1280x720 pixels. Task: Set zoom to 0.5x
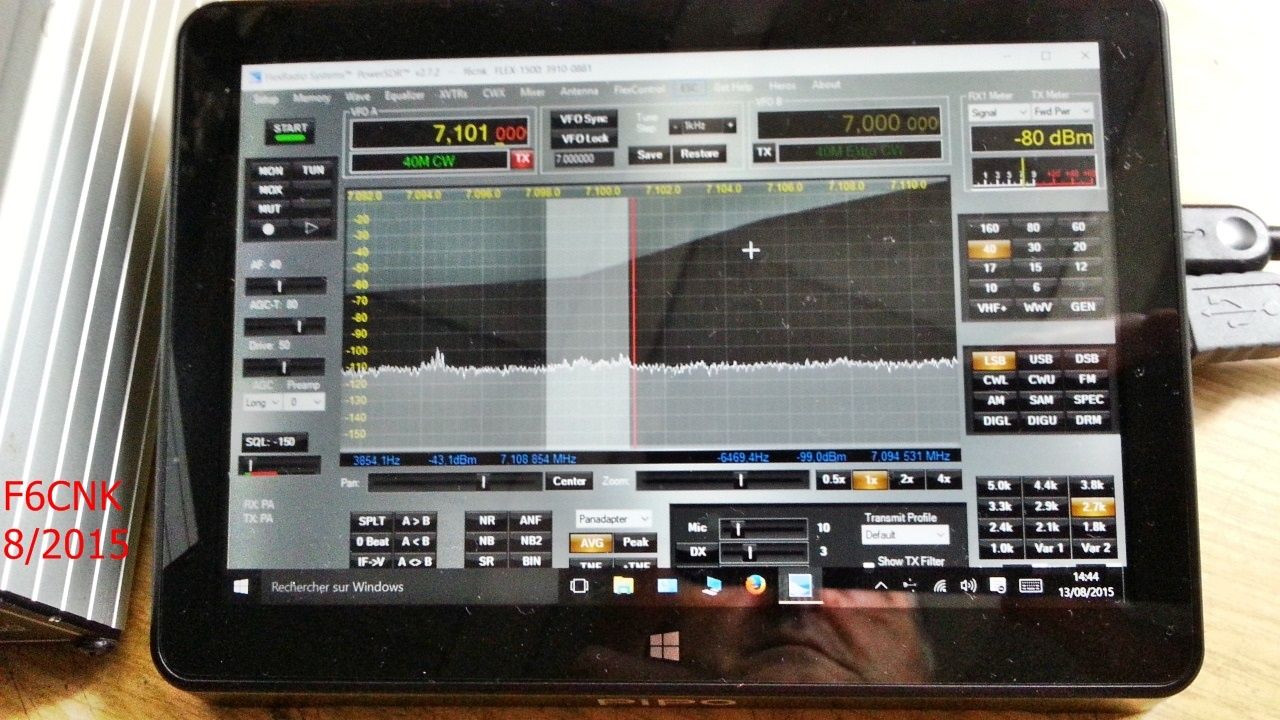pos(833,480)
